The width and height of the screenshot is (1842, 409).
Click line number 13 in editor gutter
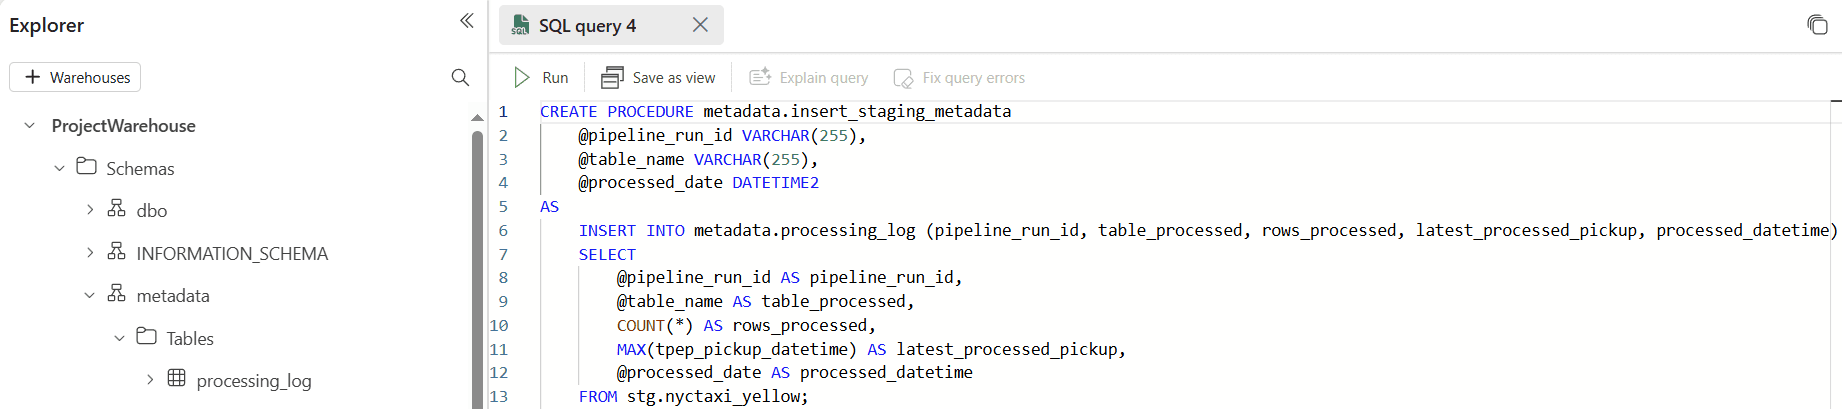tap(498, 397)
